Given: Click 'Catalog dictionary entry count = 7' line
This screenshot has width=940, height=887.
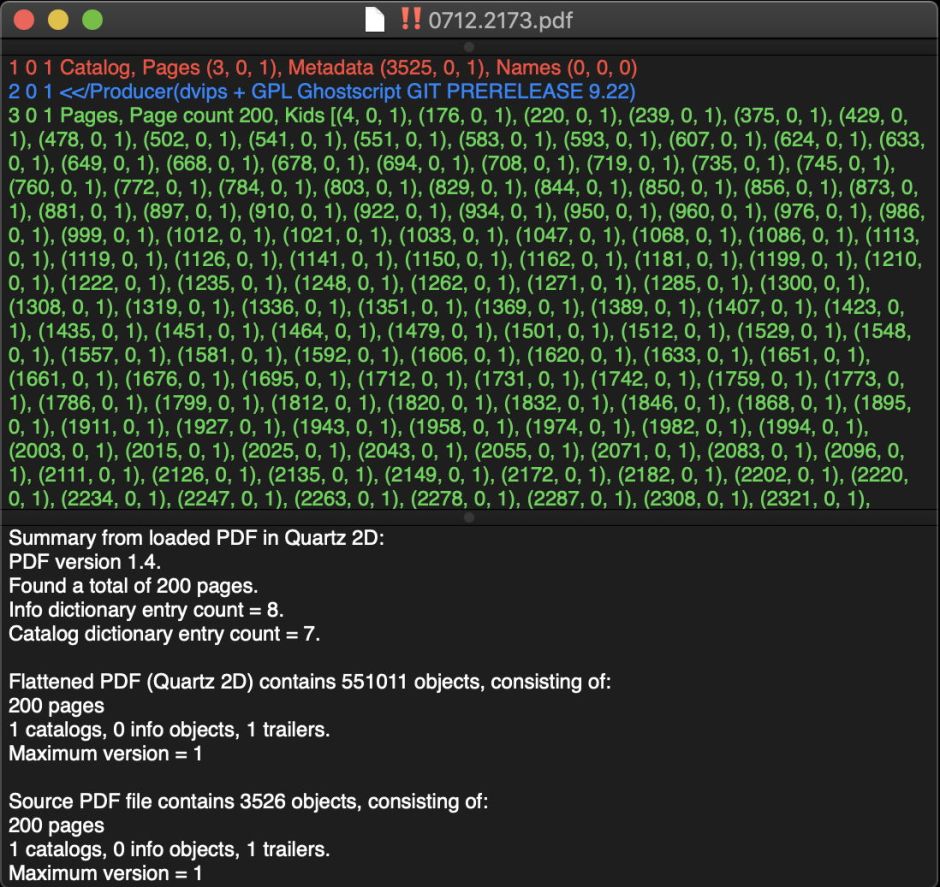Looking at the screenshot, I should click(x=164, y=634).
